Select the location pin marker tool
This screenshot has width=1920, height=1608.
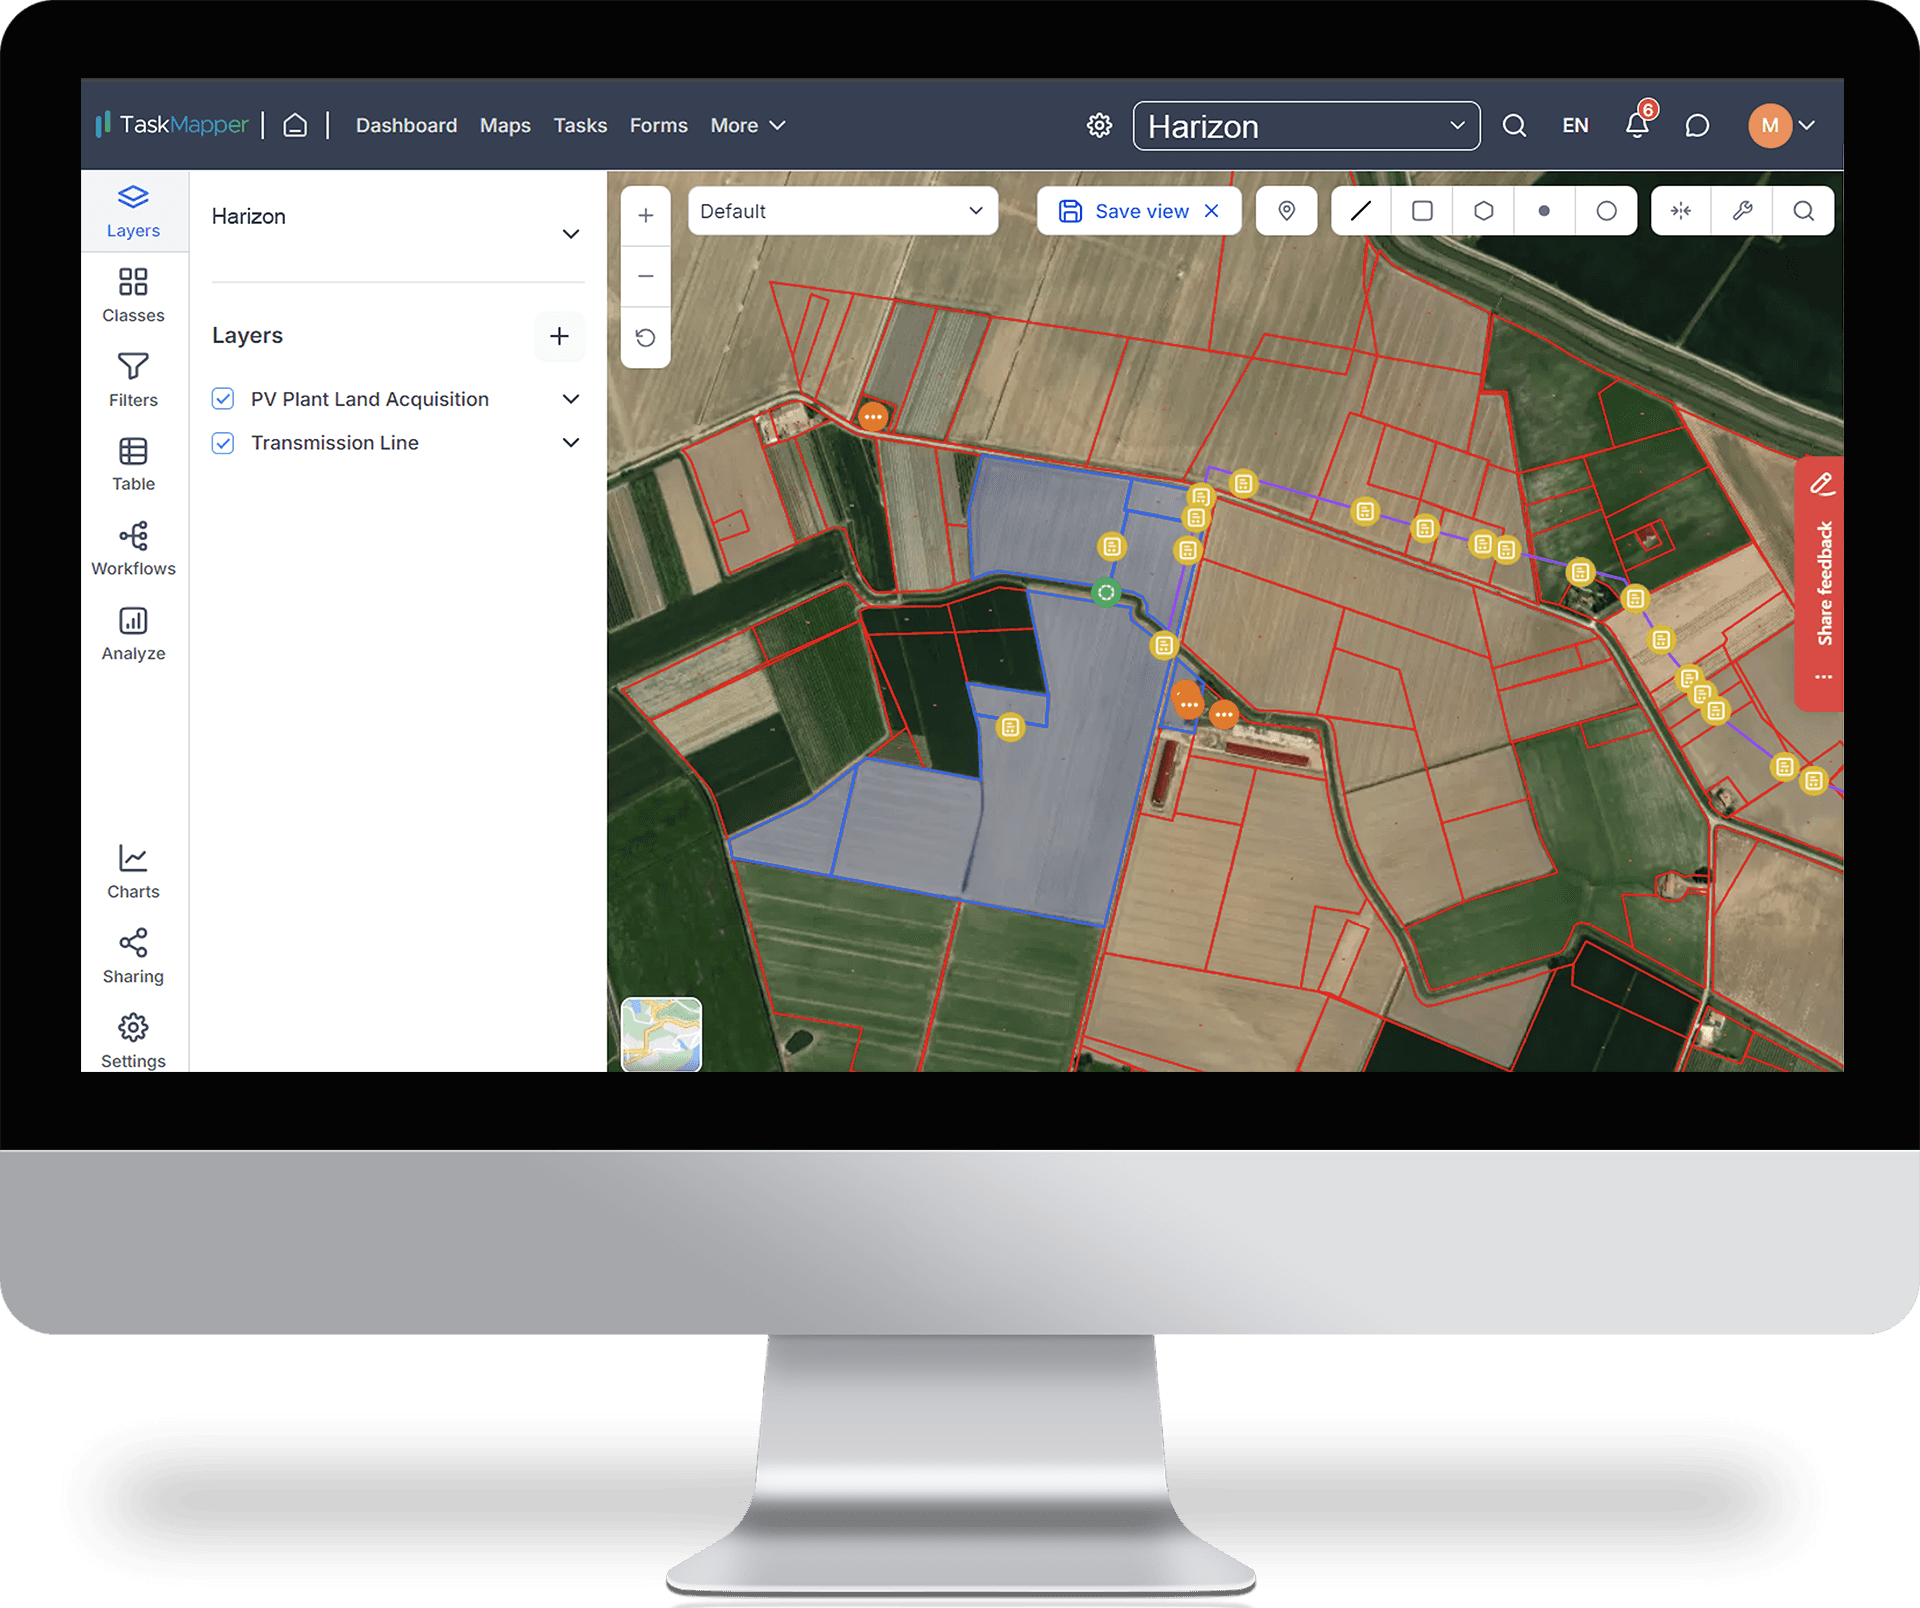[x=1287, y=211]
